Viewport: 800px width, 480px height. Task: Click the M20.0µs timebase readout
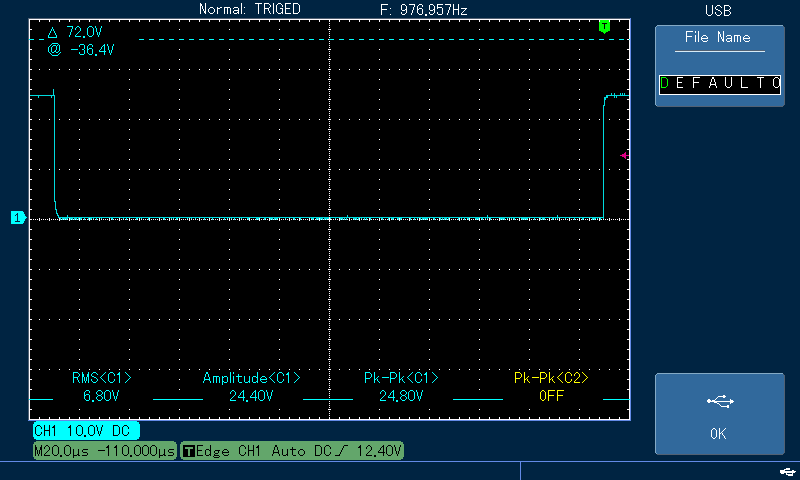pyautogui.click(x=61, y=451)
